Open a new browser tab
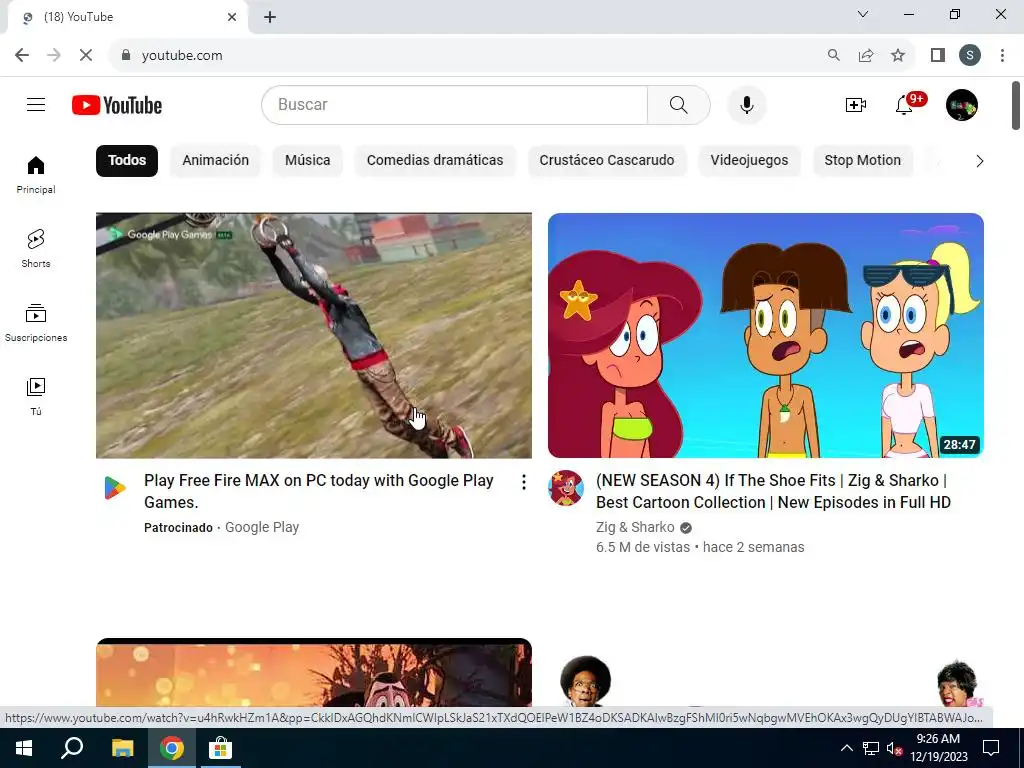This screenshot has width=1024, height=768. 270,17
